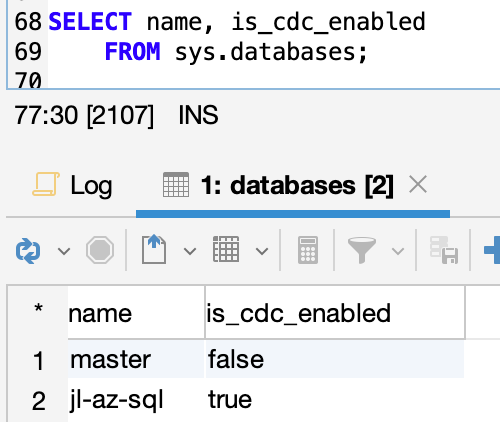This screenshot has width=500, height=422.
Task: Close the databases result tab
Action: click(418, 184)
